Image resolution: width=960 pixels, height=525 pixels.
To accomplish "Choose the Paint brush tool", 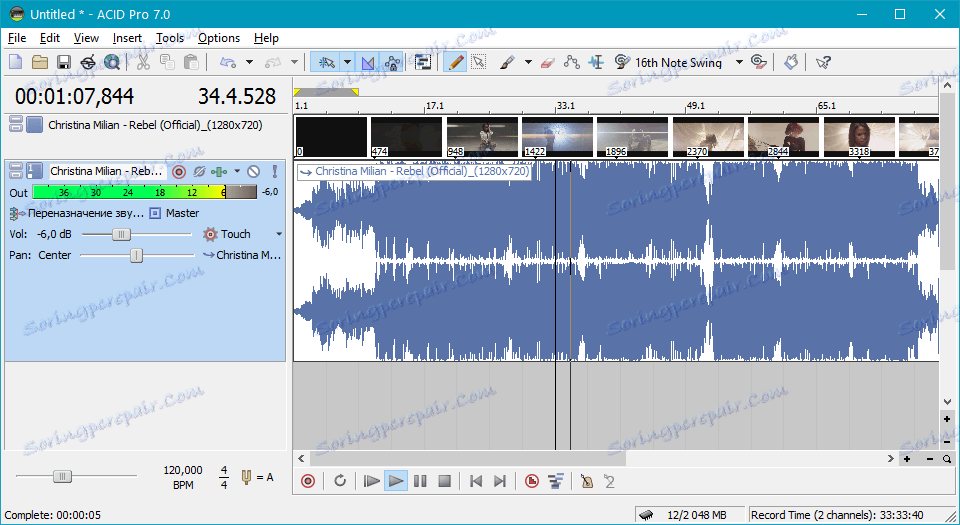I will (x=506, y=62).
